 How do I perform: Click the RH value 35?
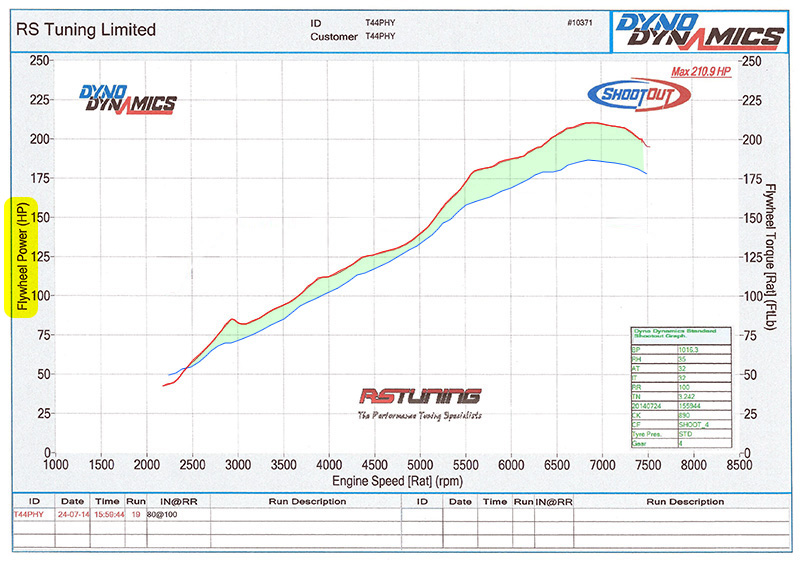[682, 360]
